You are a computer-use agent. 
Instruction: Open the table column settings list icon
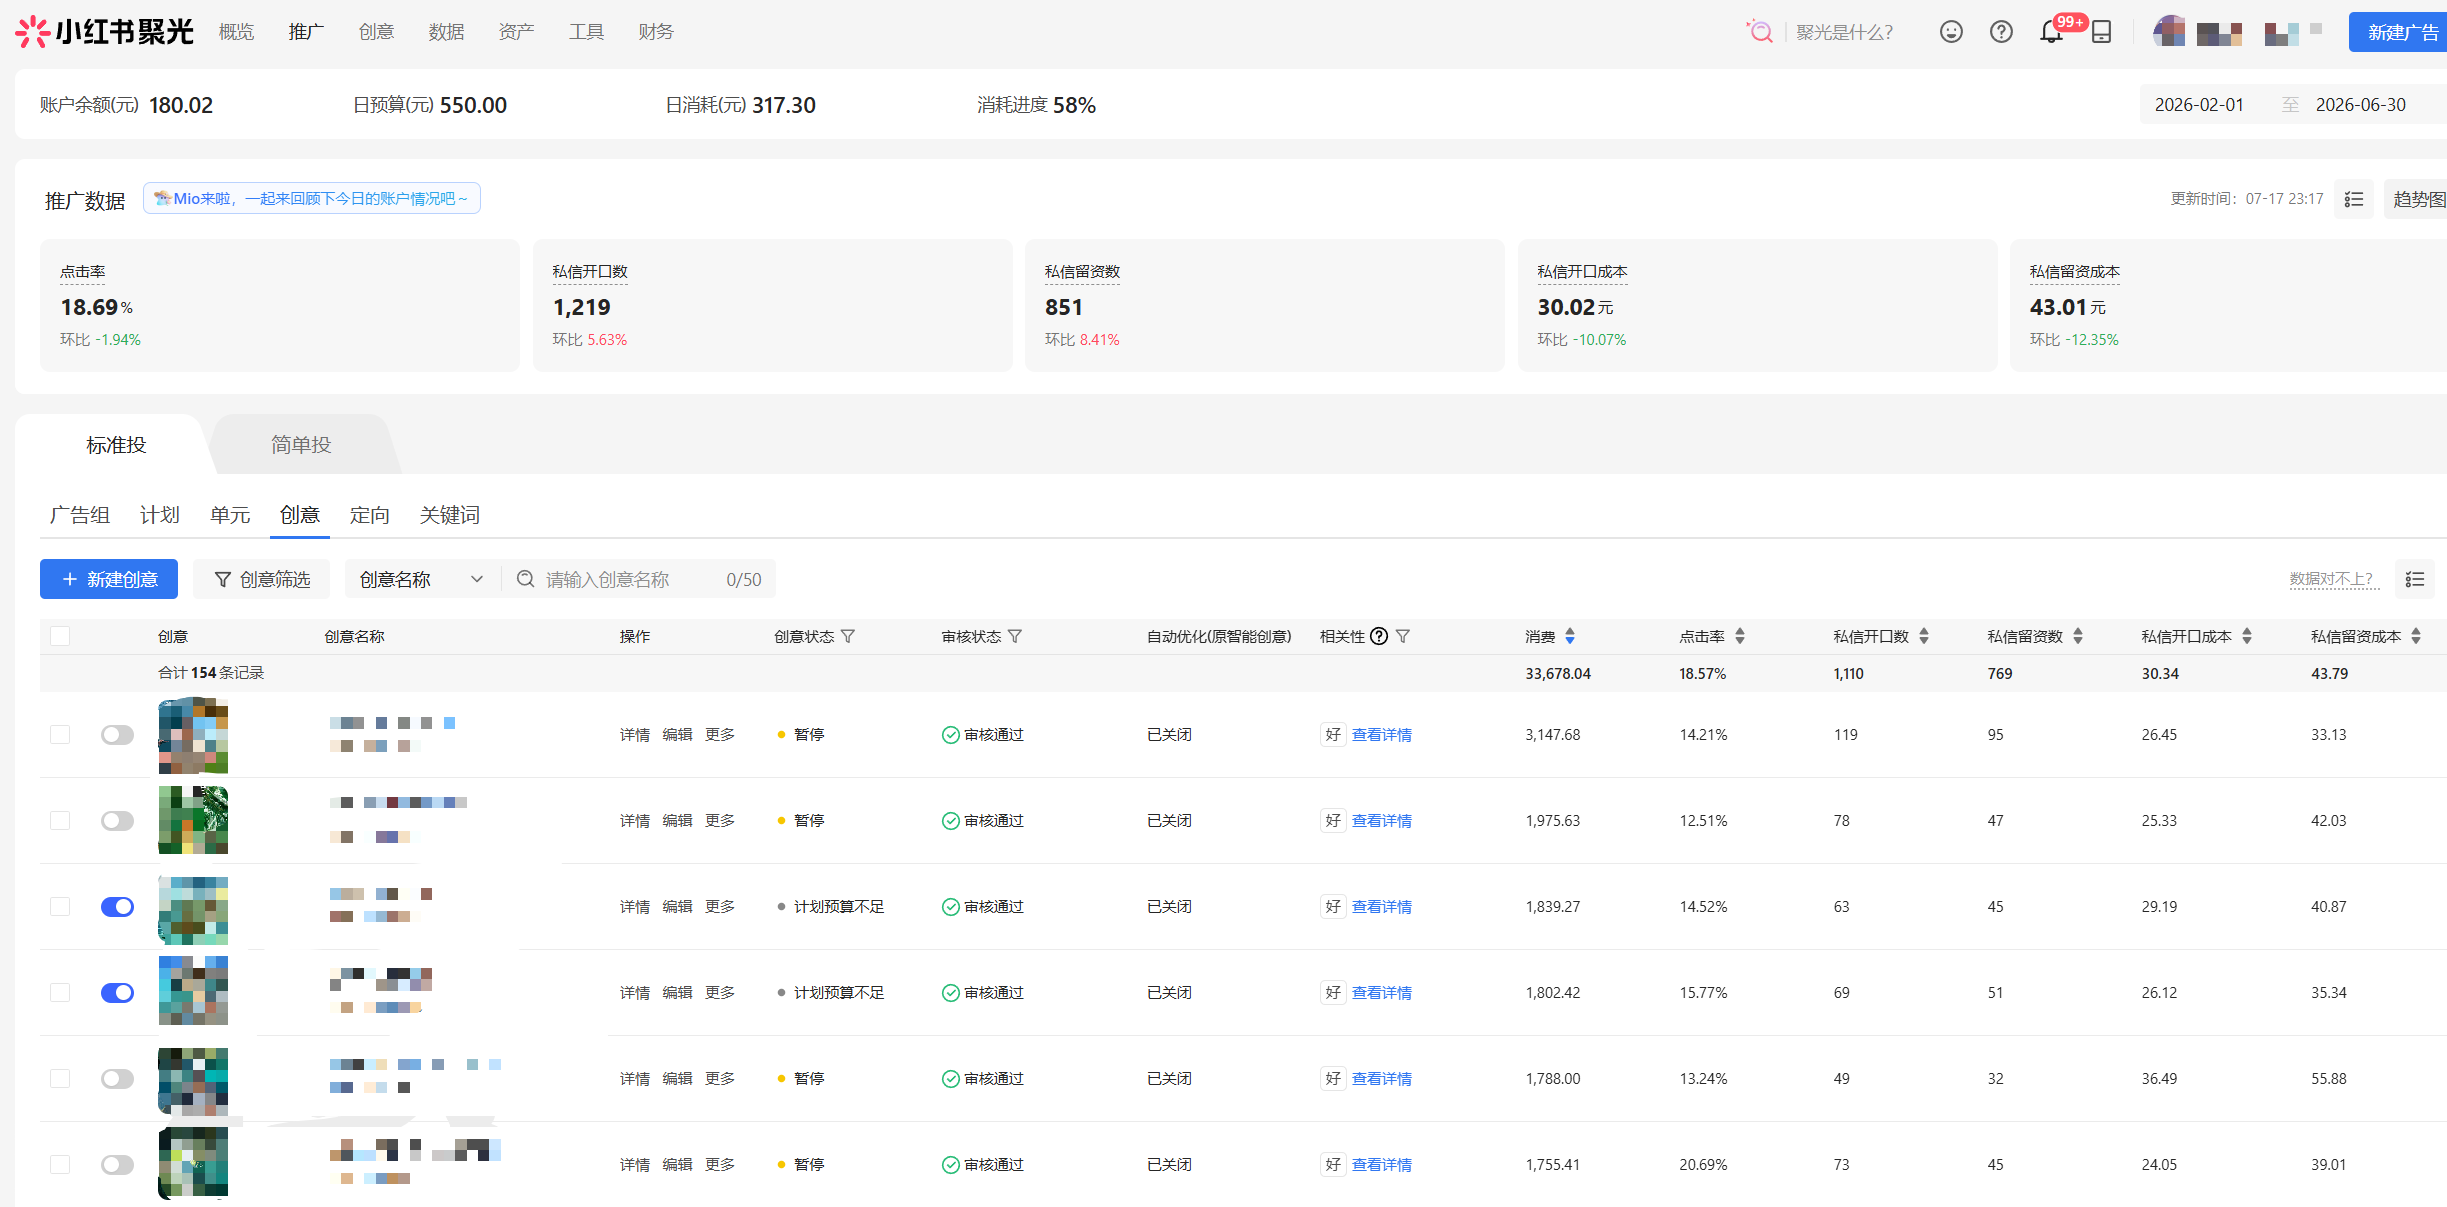click(2415, 579)
